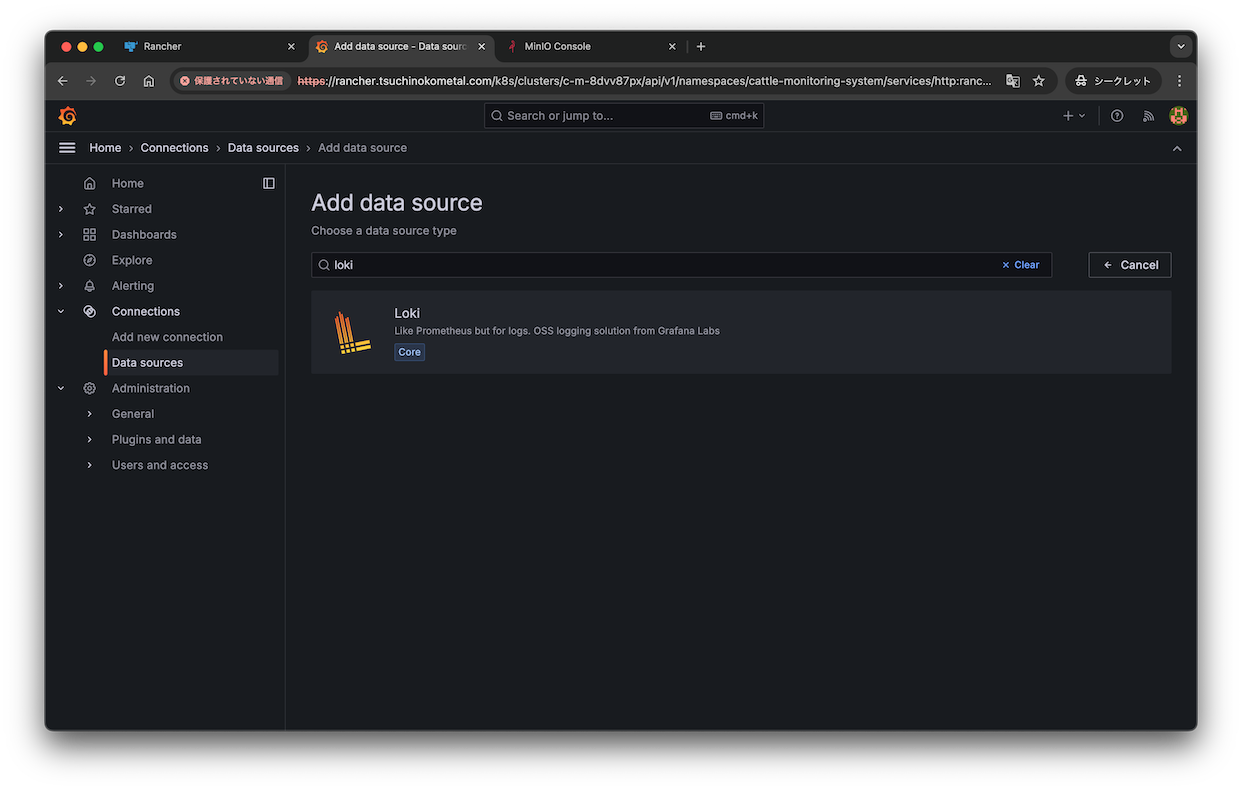Open the Grafana logo home icon
The width and height of the screenshot is (1242, 790).
pyautogui.click(x=68, y=116)
